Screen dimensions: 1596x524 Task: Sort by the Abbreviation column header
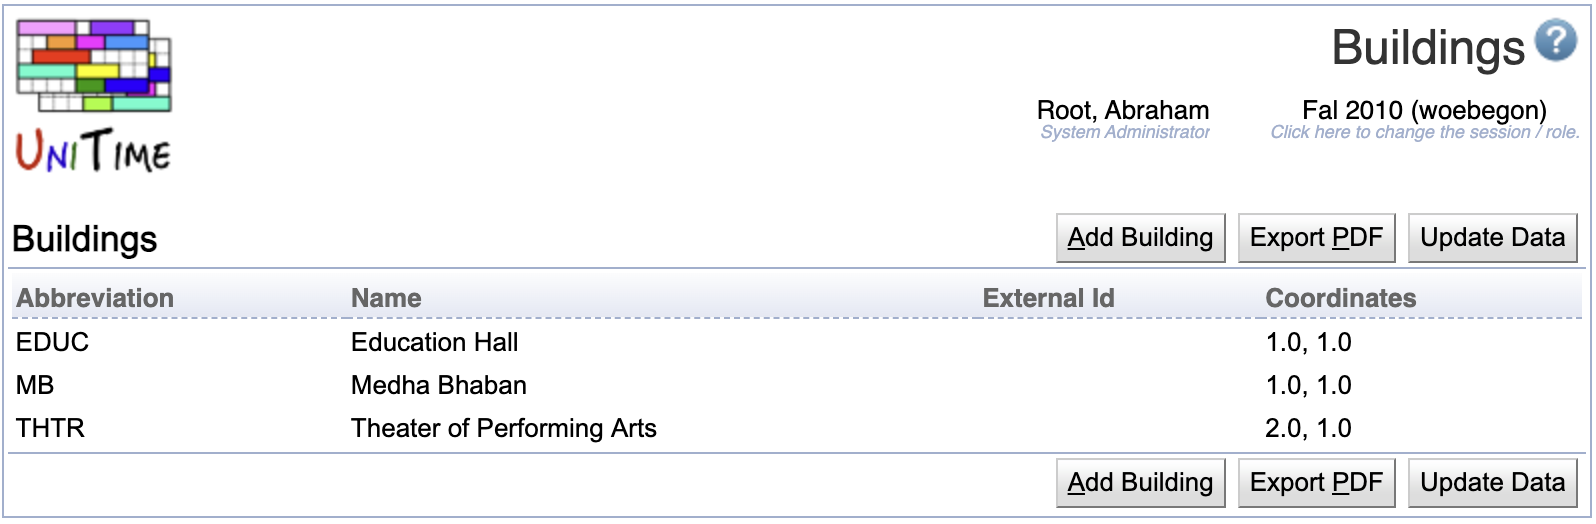95,298
